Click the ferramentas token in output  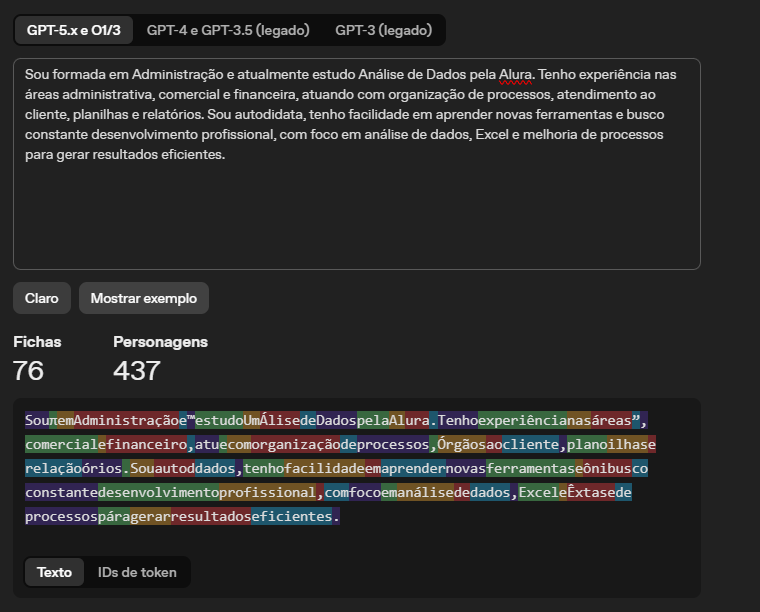531,469
